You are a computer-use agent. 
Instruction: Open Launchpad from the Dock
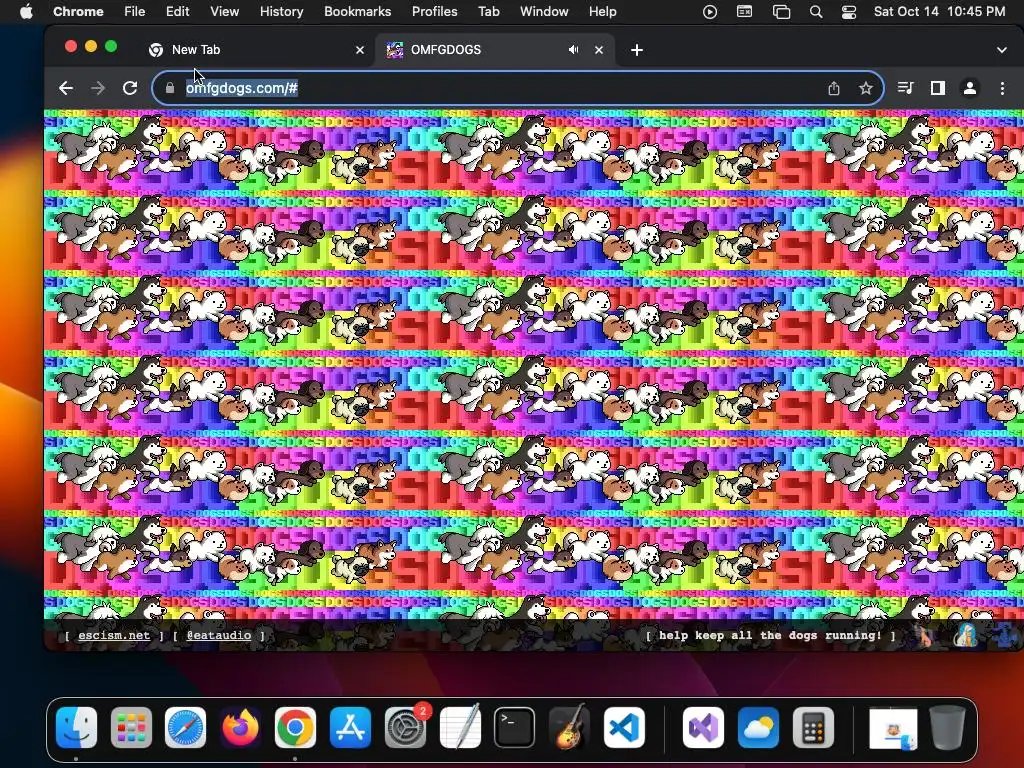point(131,728)
